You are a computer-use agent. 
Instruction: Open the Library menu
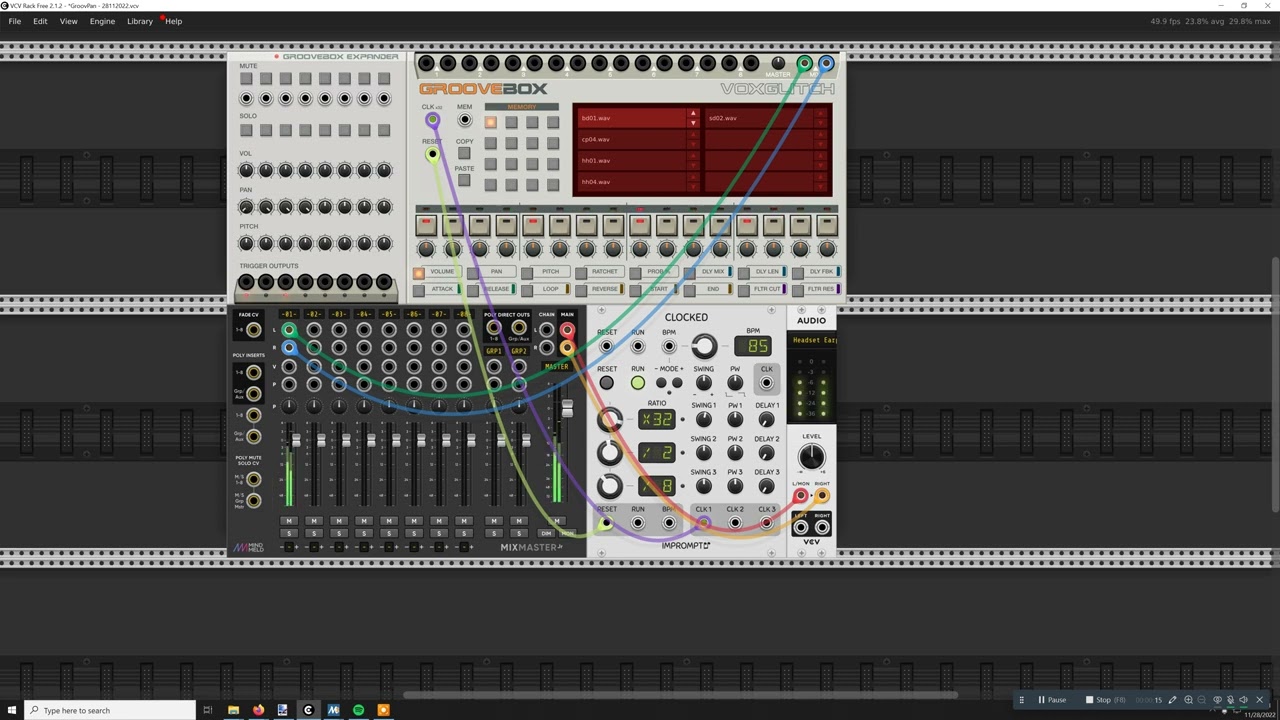140,21
